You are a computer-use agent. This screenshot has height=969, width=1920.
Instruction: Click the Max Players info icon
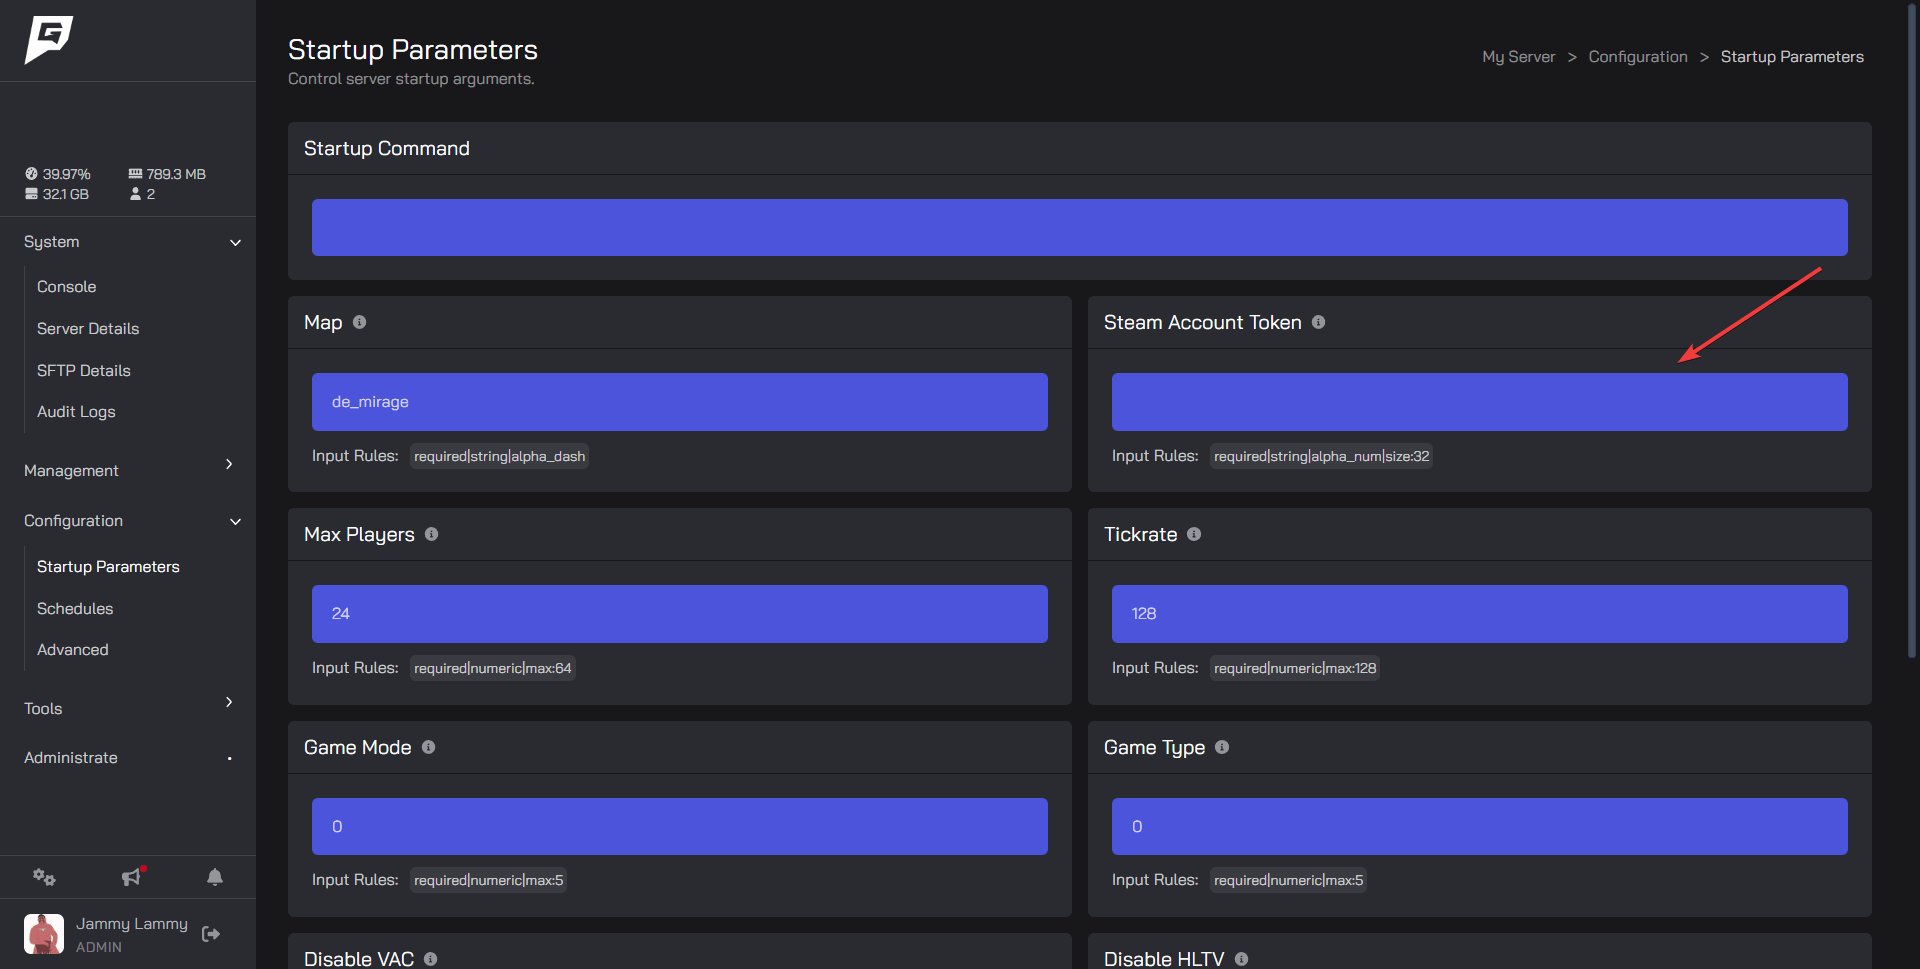click(431, 534)
